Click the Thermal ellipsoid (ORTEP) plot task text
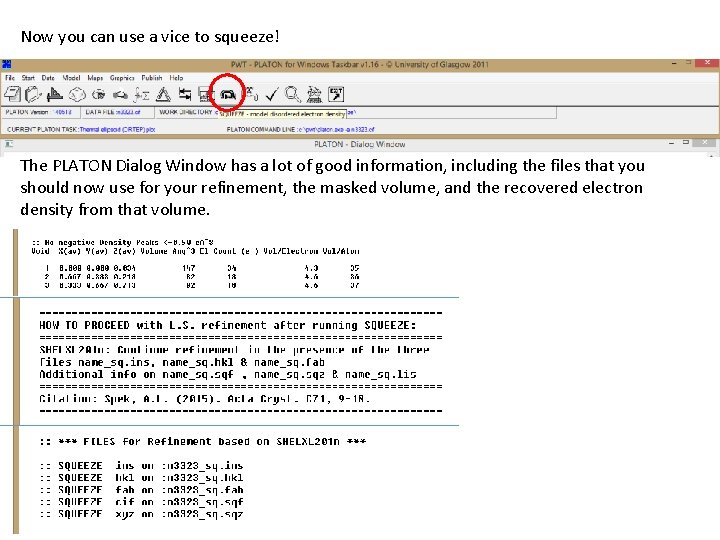This screenshot has height=540, width=720. (x=117, y=129)
